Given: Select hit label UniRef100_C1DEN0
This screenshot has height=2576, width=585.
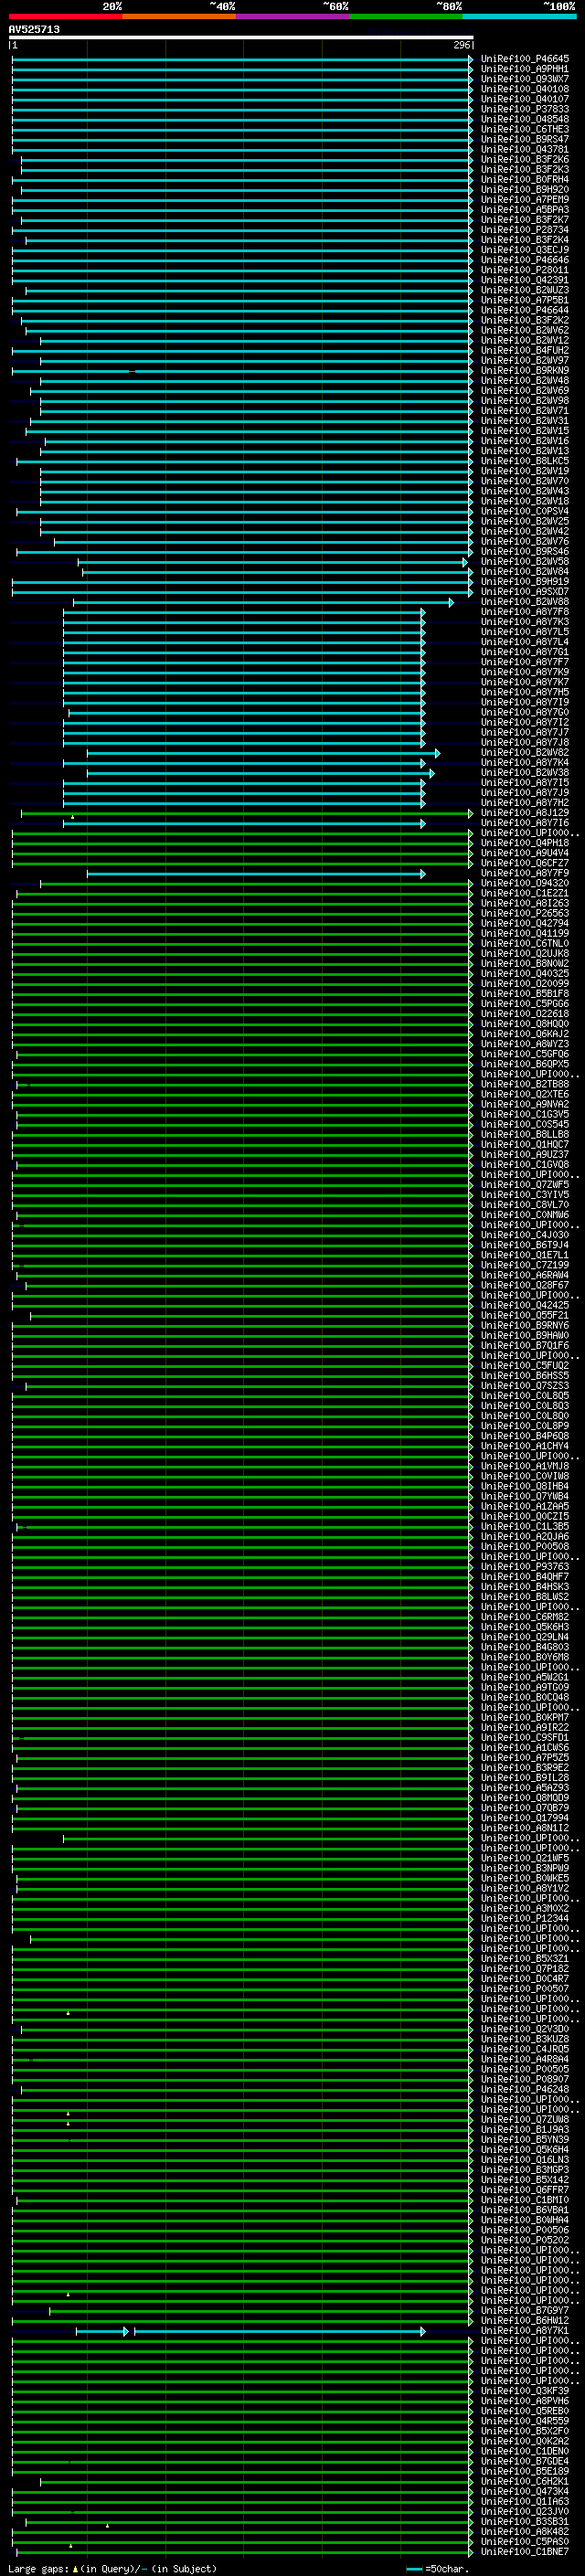Looking at the screenshot, I should coord(525,2451).
